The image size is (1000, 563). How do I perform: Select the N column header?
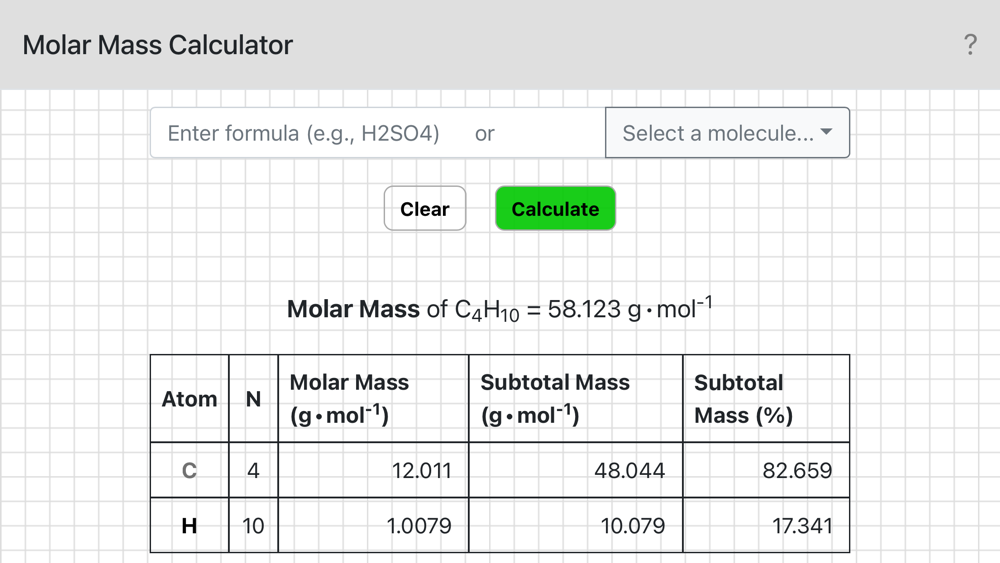tap(253, 399)
